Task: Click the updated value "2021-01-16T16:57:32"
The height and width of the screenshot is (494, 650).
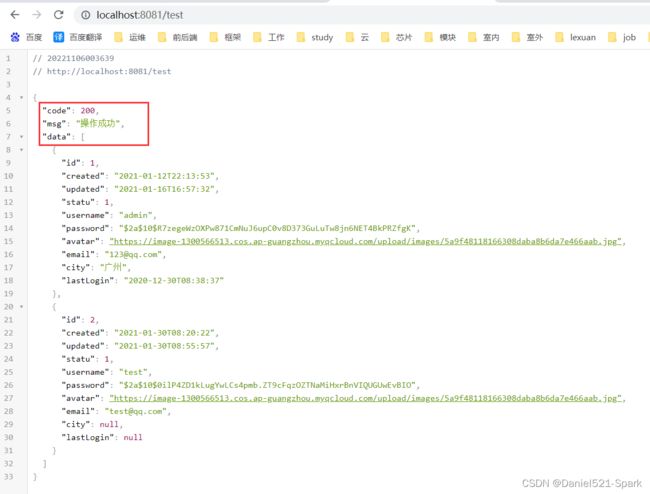Action: [165, 189]
